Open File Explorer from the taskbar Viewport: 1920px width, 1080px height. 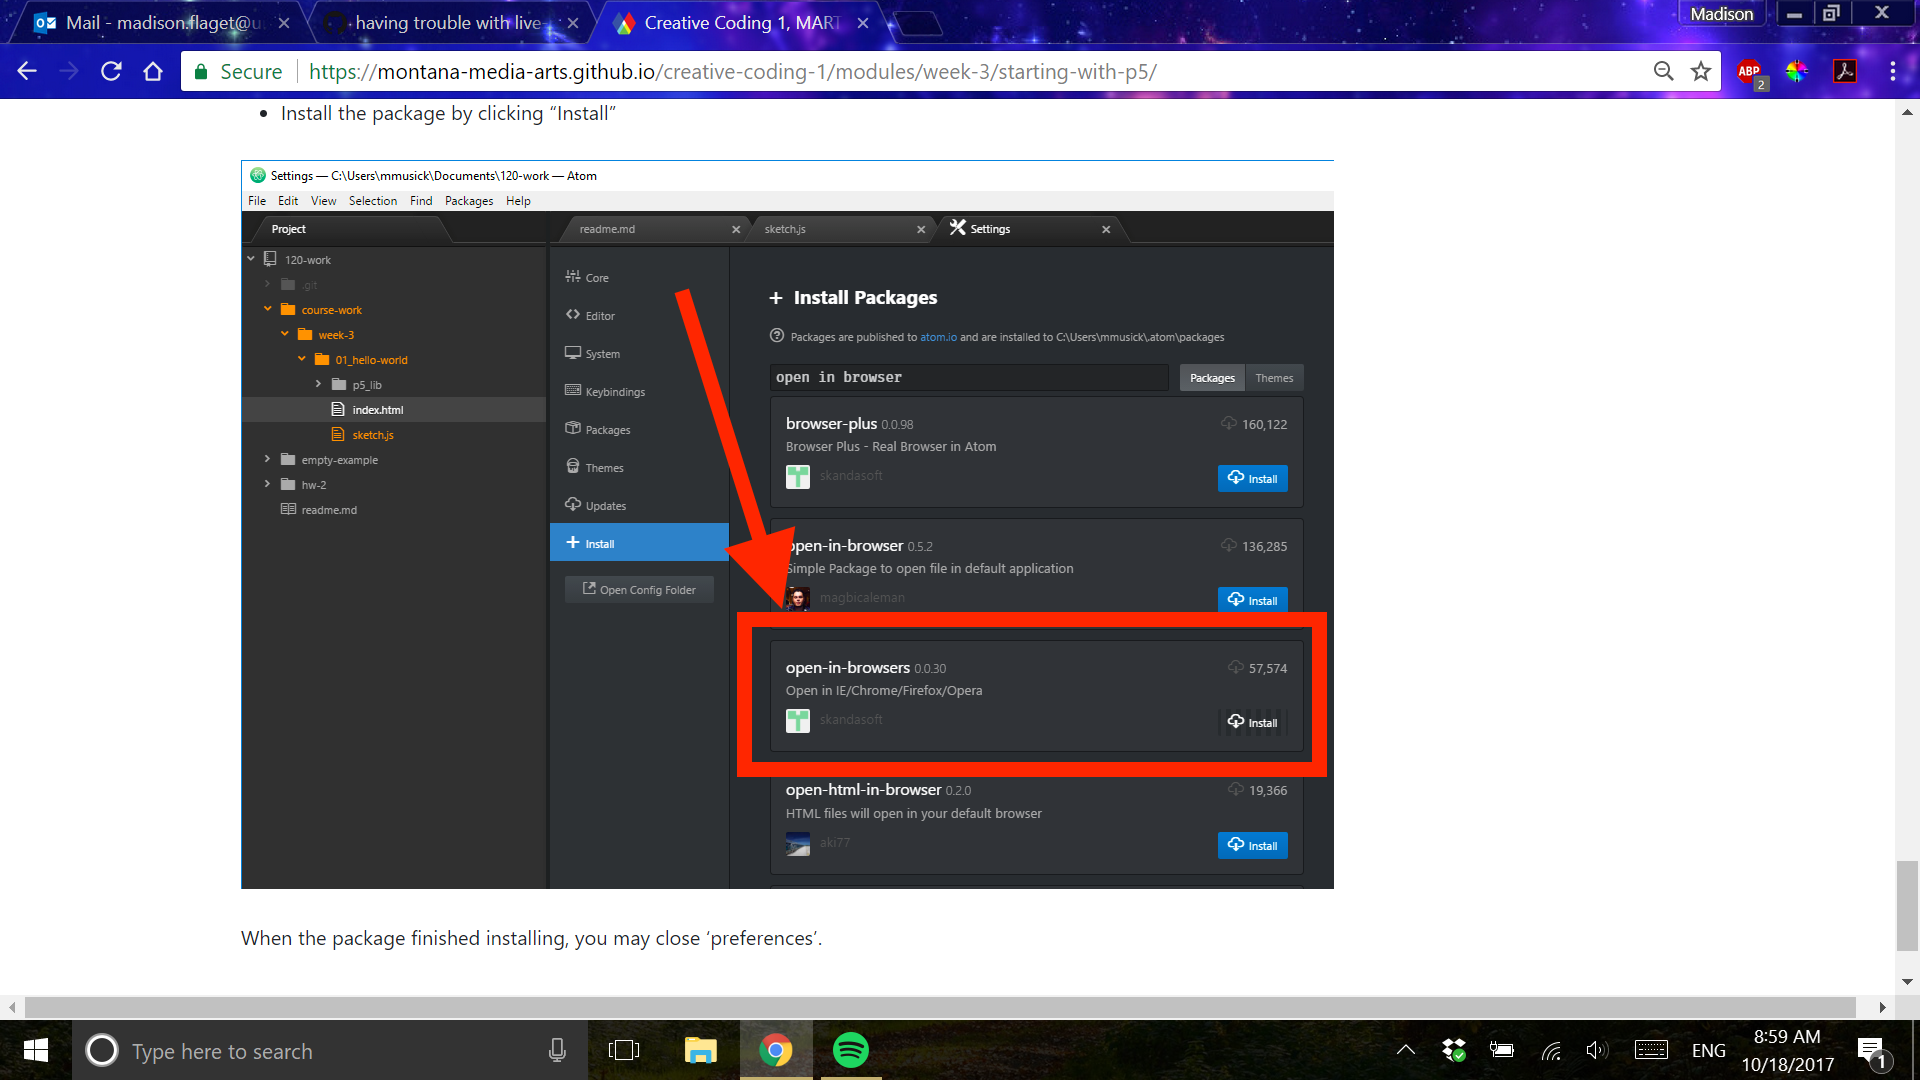coord(700,1050)
